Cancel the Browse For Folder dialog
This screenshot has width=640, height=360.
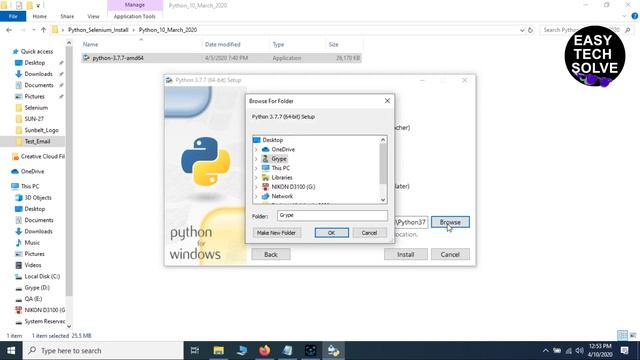(369, 233)
